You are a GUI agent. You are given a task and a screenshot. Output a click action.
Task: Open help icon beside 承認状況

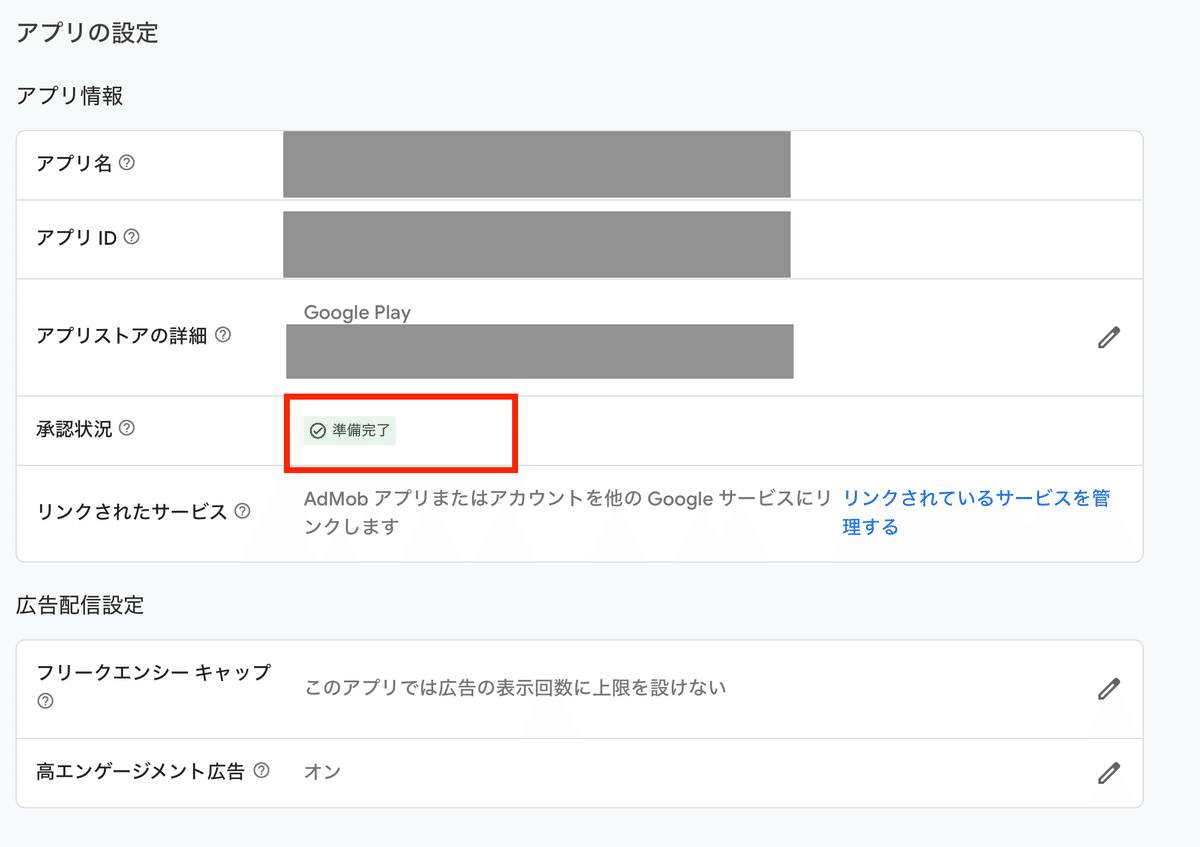coord(127,429)
